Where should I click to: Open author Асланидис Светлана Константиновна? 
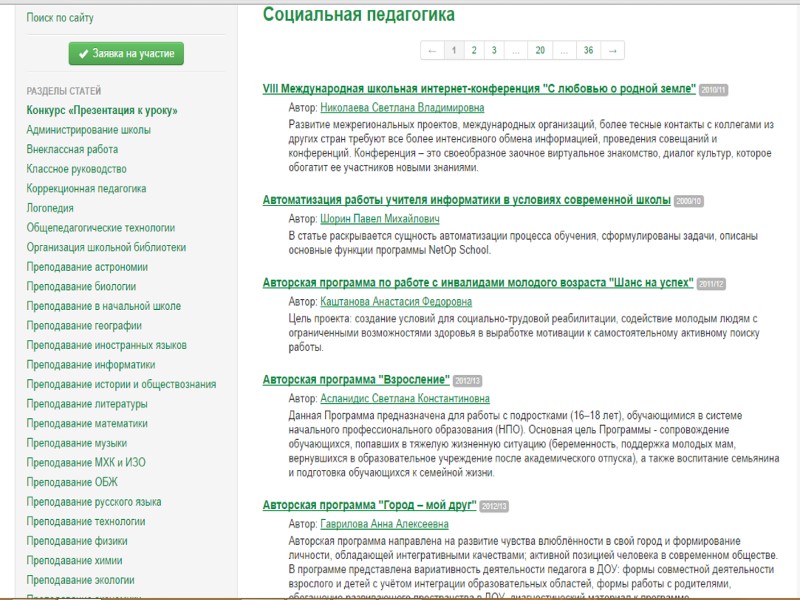(405, 398)
